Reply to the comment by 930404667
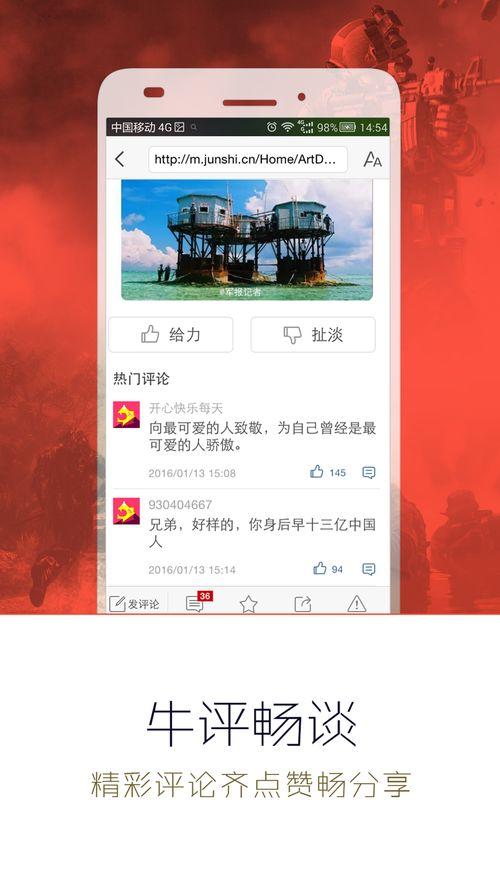The width and height of the screenshot is (500, 888). tap(369, 569)
